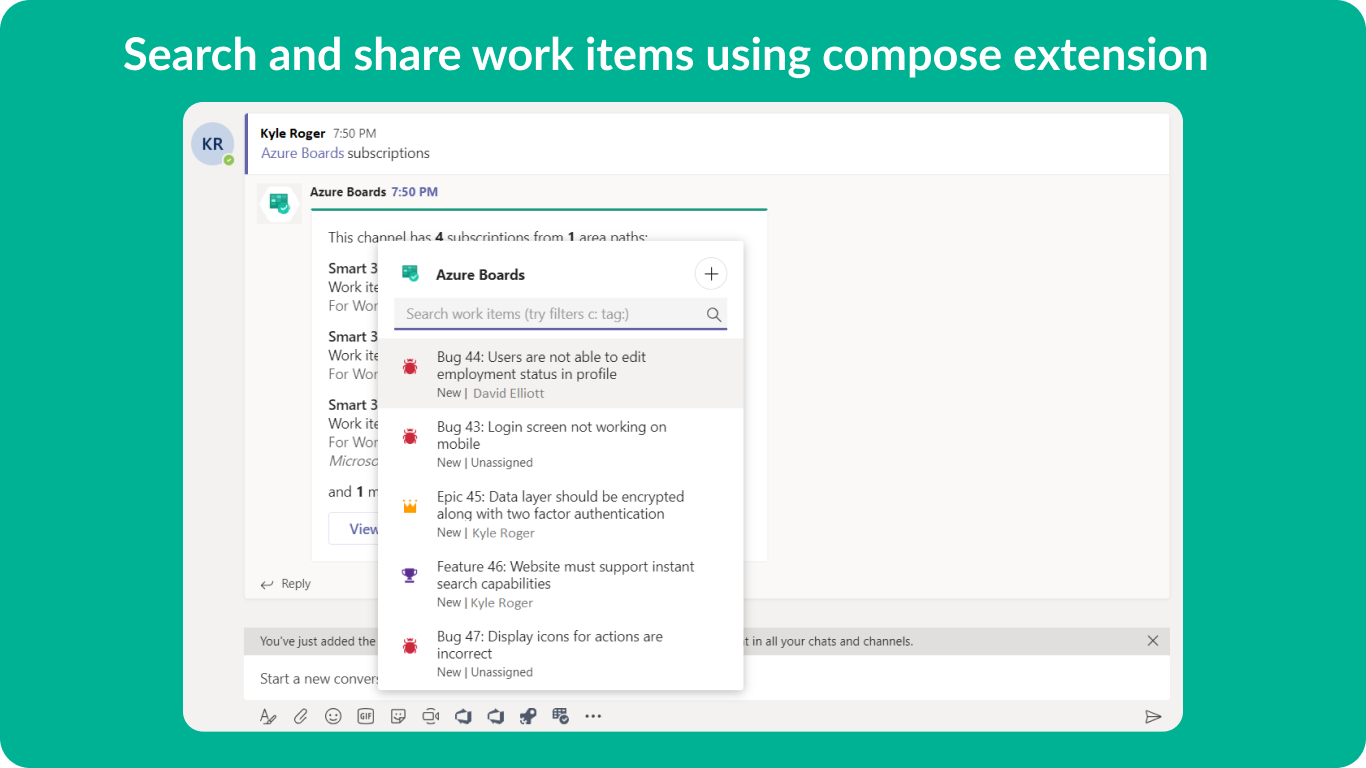Click the Kyle Roger sender name

pyautogui.click(x=293, y=133)
